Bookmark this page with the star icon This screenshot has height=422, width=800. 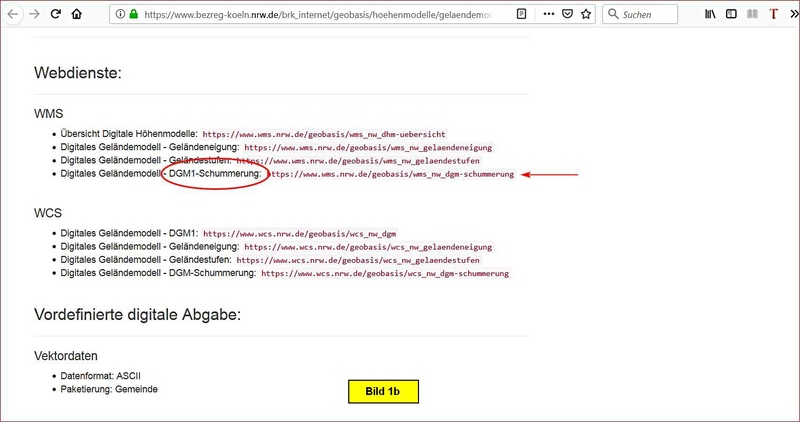click(585, 15)
